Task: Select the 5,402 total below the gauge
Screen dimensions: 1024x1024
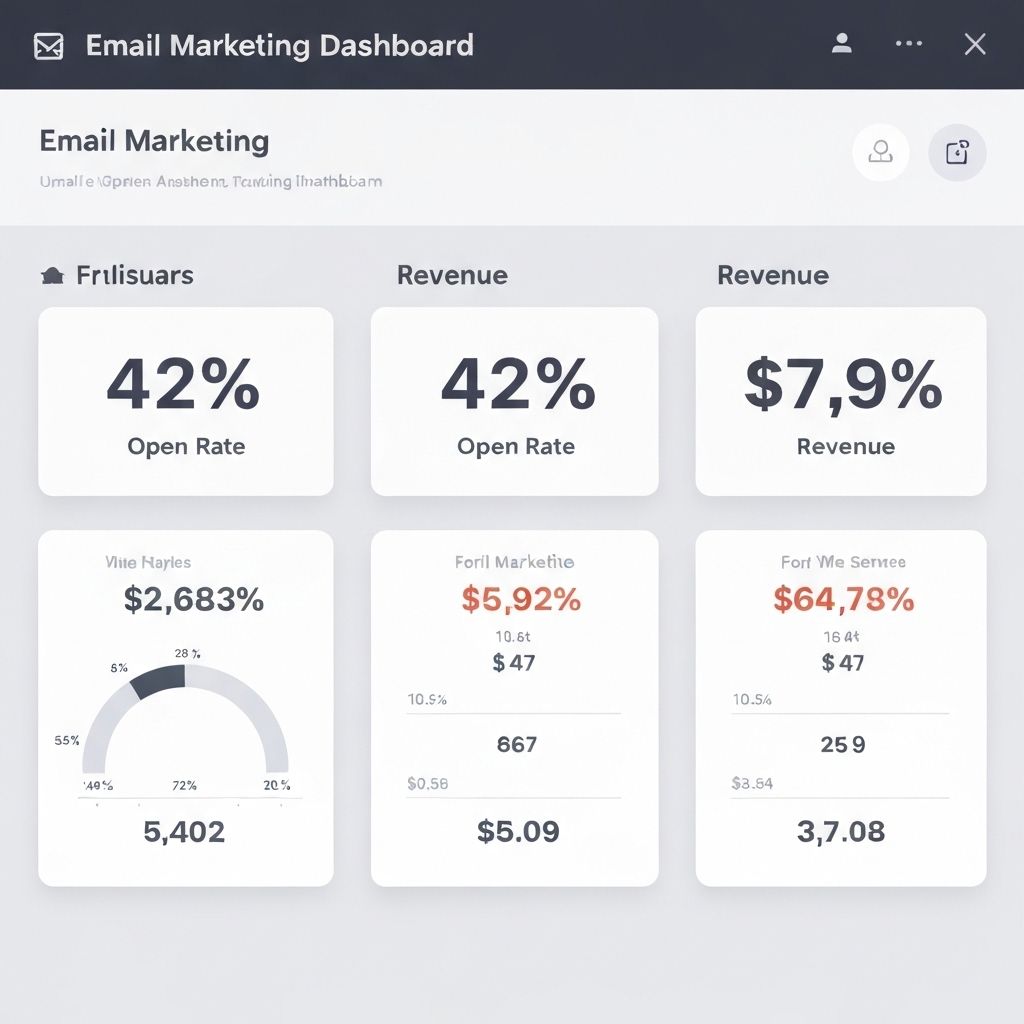Action: (x=184, y=831)
